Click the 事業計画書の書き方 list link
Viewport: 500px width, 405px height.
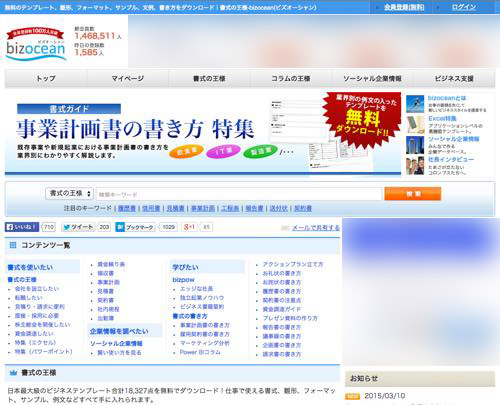coord(205,325)
